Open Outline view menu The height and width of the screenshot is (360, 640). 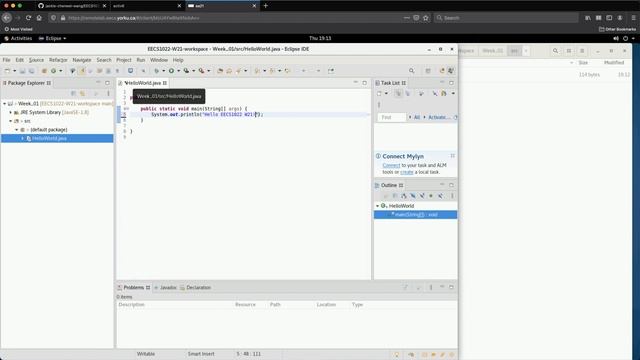(x=452, y=196)
